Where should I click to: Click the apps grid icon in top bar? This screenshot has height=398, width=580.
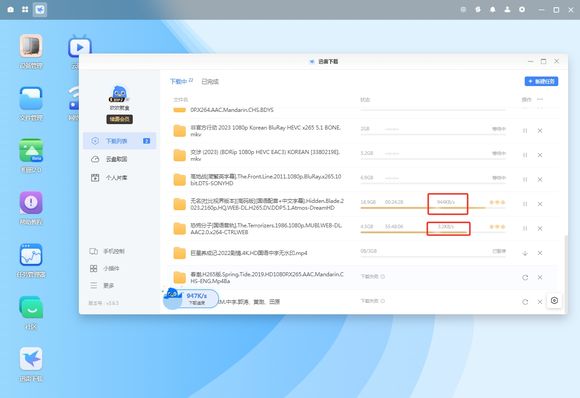(x=25, y=9)
